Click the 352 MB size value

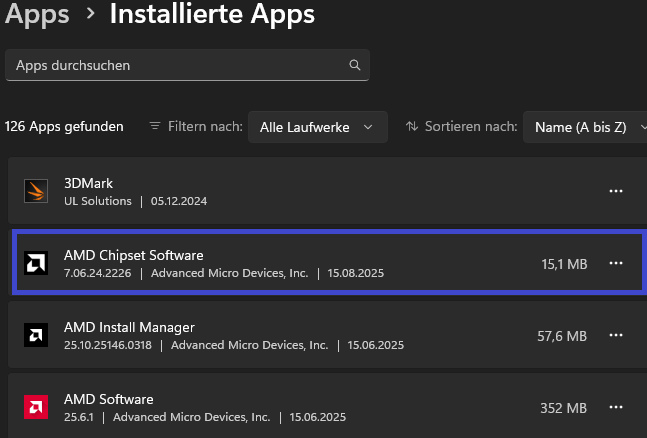point(564,408)
